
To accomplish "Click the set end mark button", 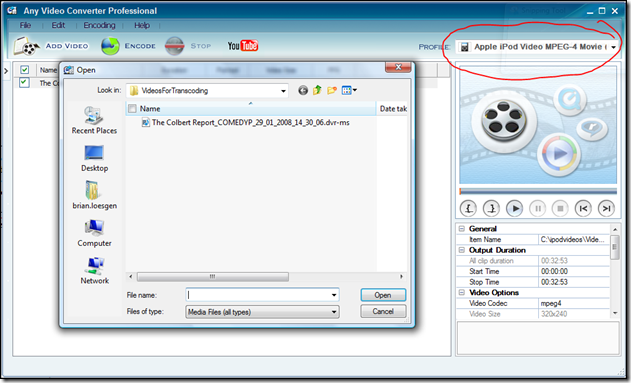I will click(491, 208).
